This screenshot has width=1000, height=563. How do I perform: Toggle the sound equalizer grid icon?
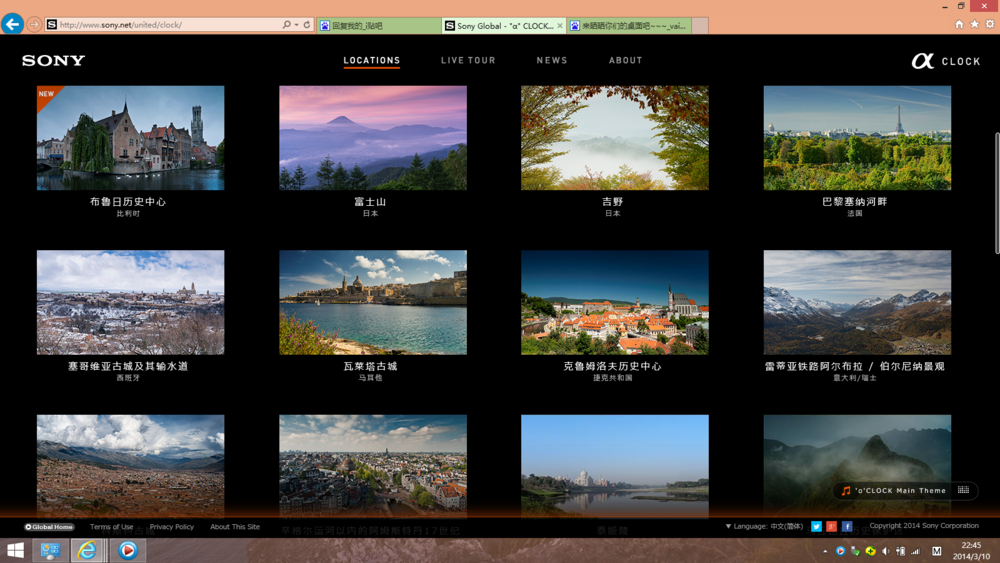pyautogui.click(x=963, y=490)
